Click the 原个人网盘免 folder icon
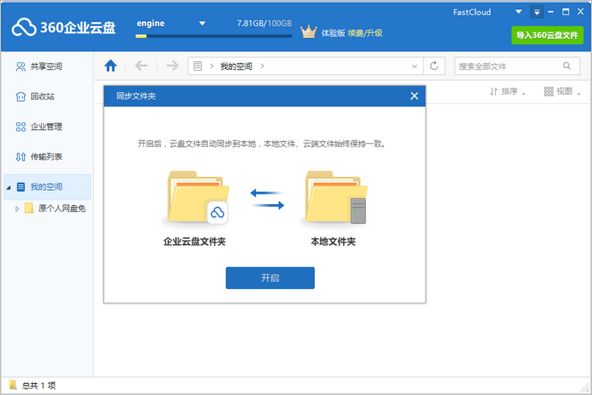 pos(29,208)
